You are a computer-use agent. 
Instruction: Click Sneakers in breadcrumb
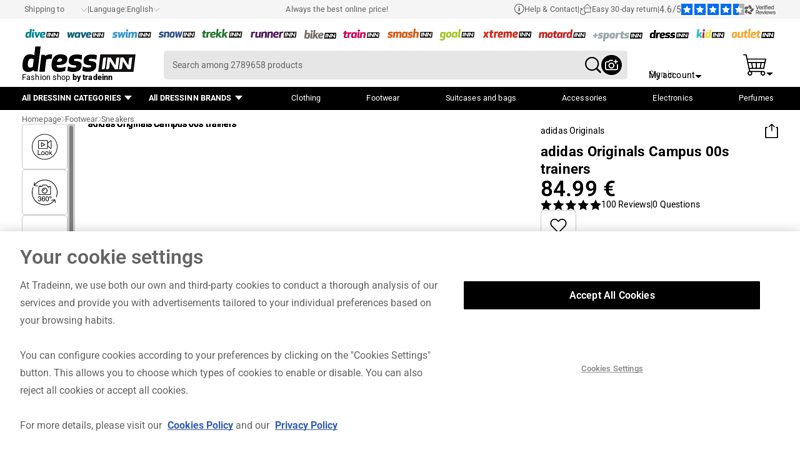pyautogui.click(x=117, y=119)
